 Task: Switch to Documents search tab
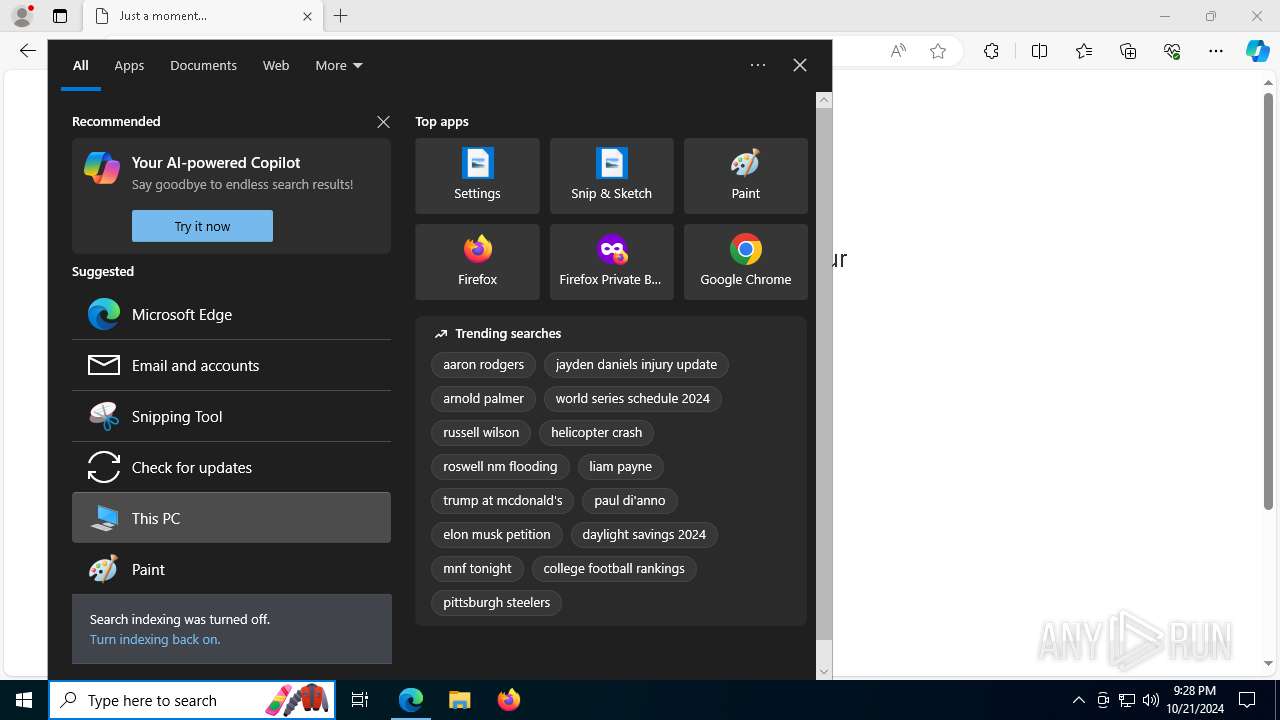click(x=203, y=65)
